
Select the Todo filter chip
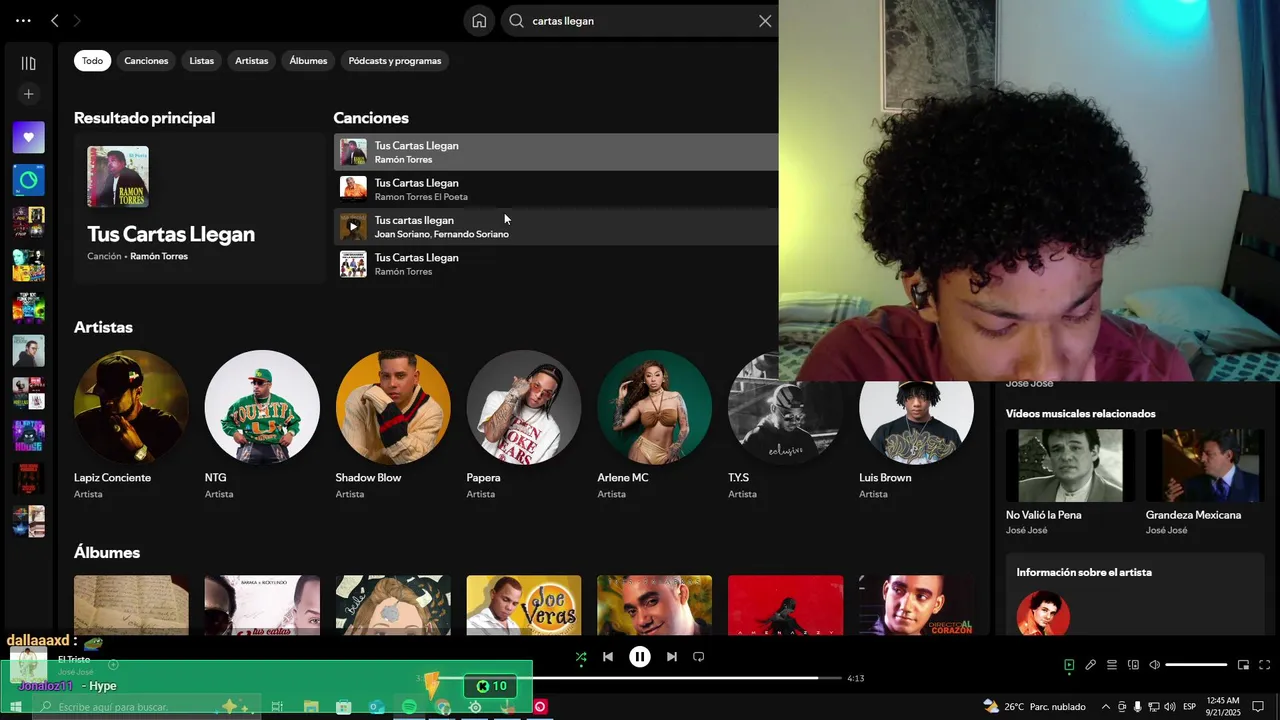[x=92, y=61]
